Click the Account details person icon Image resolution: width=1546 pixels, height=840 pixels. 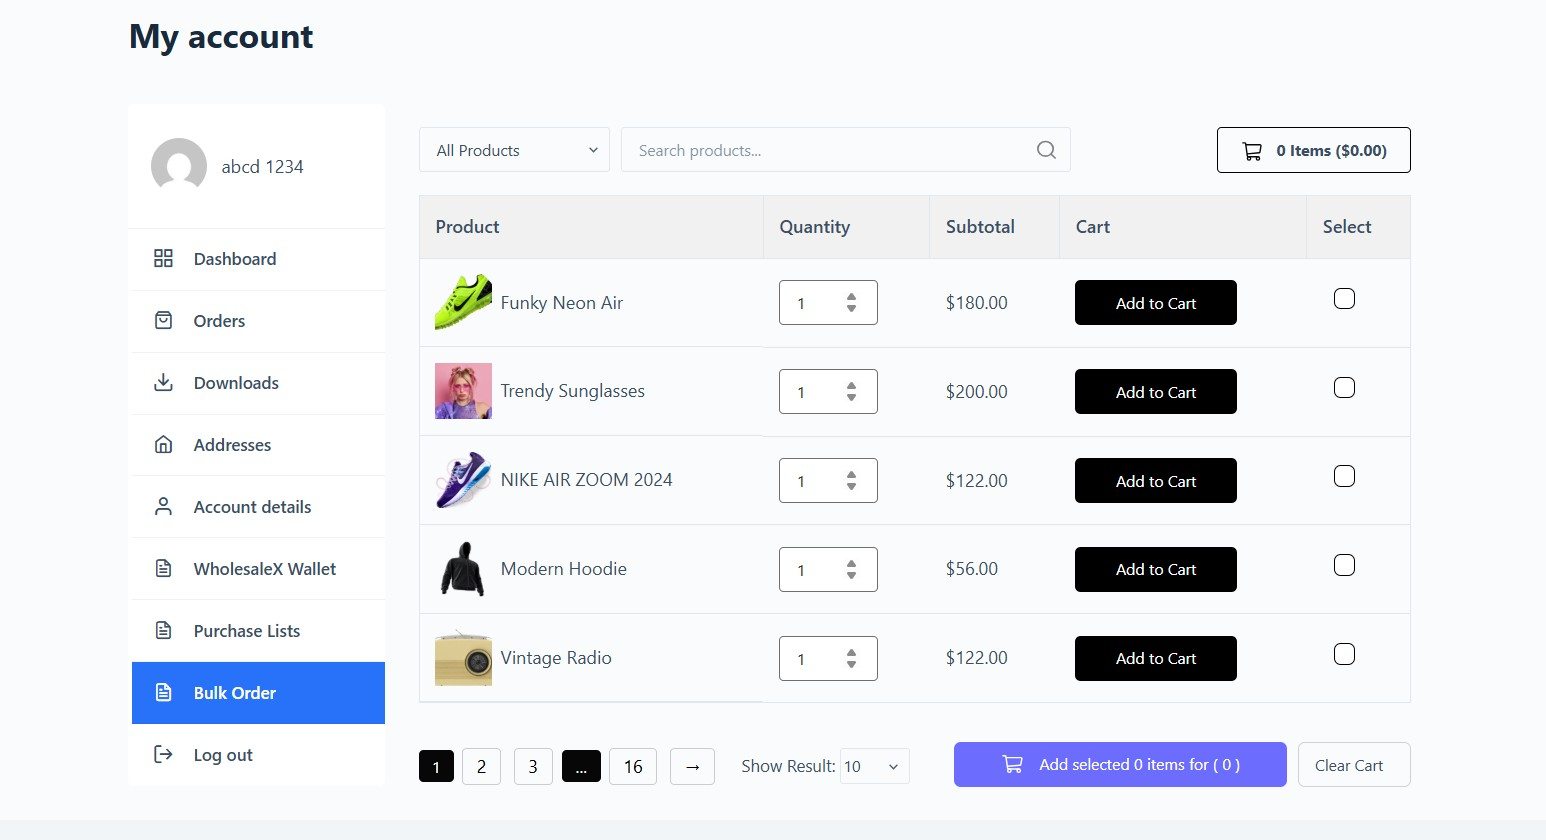tap(163, 507)
